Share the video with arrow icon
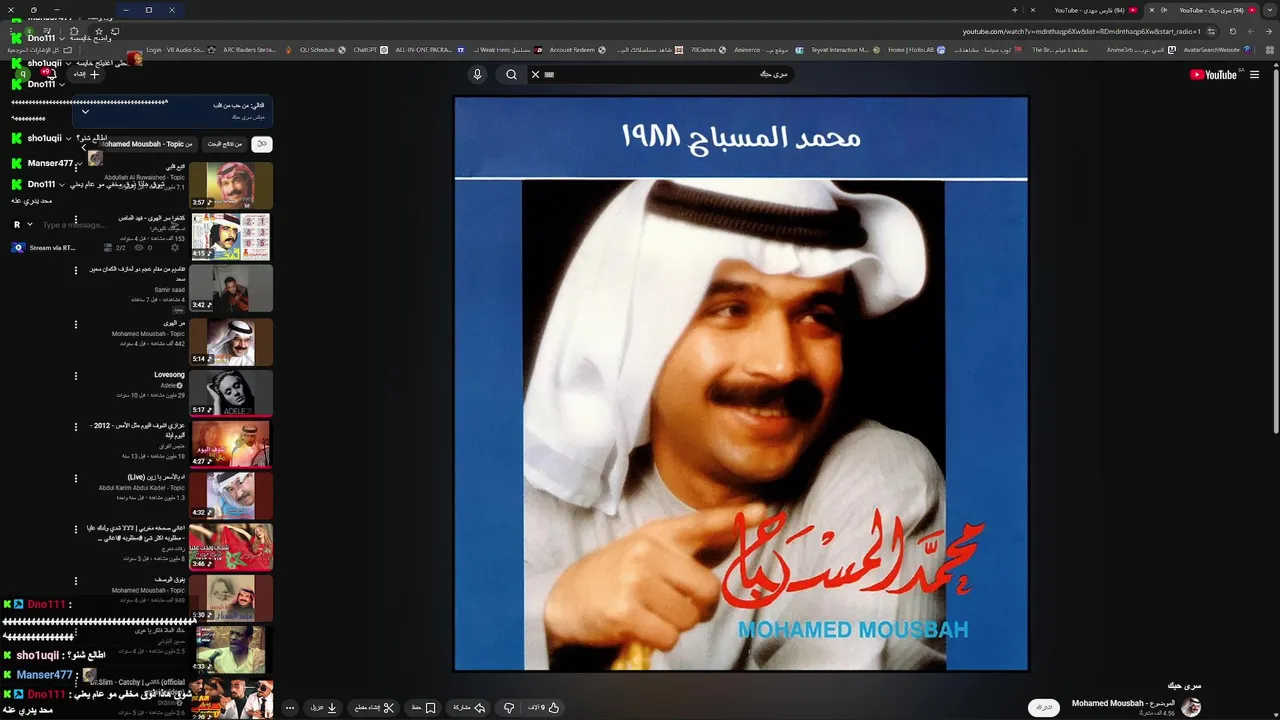The height and width of the screenshot is (720, 1280). pos(469,707)
